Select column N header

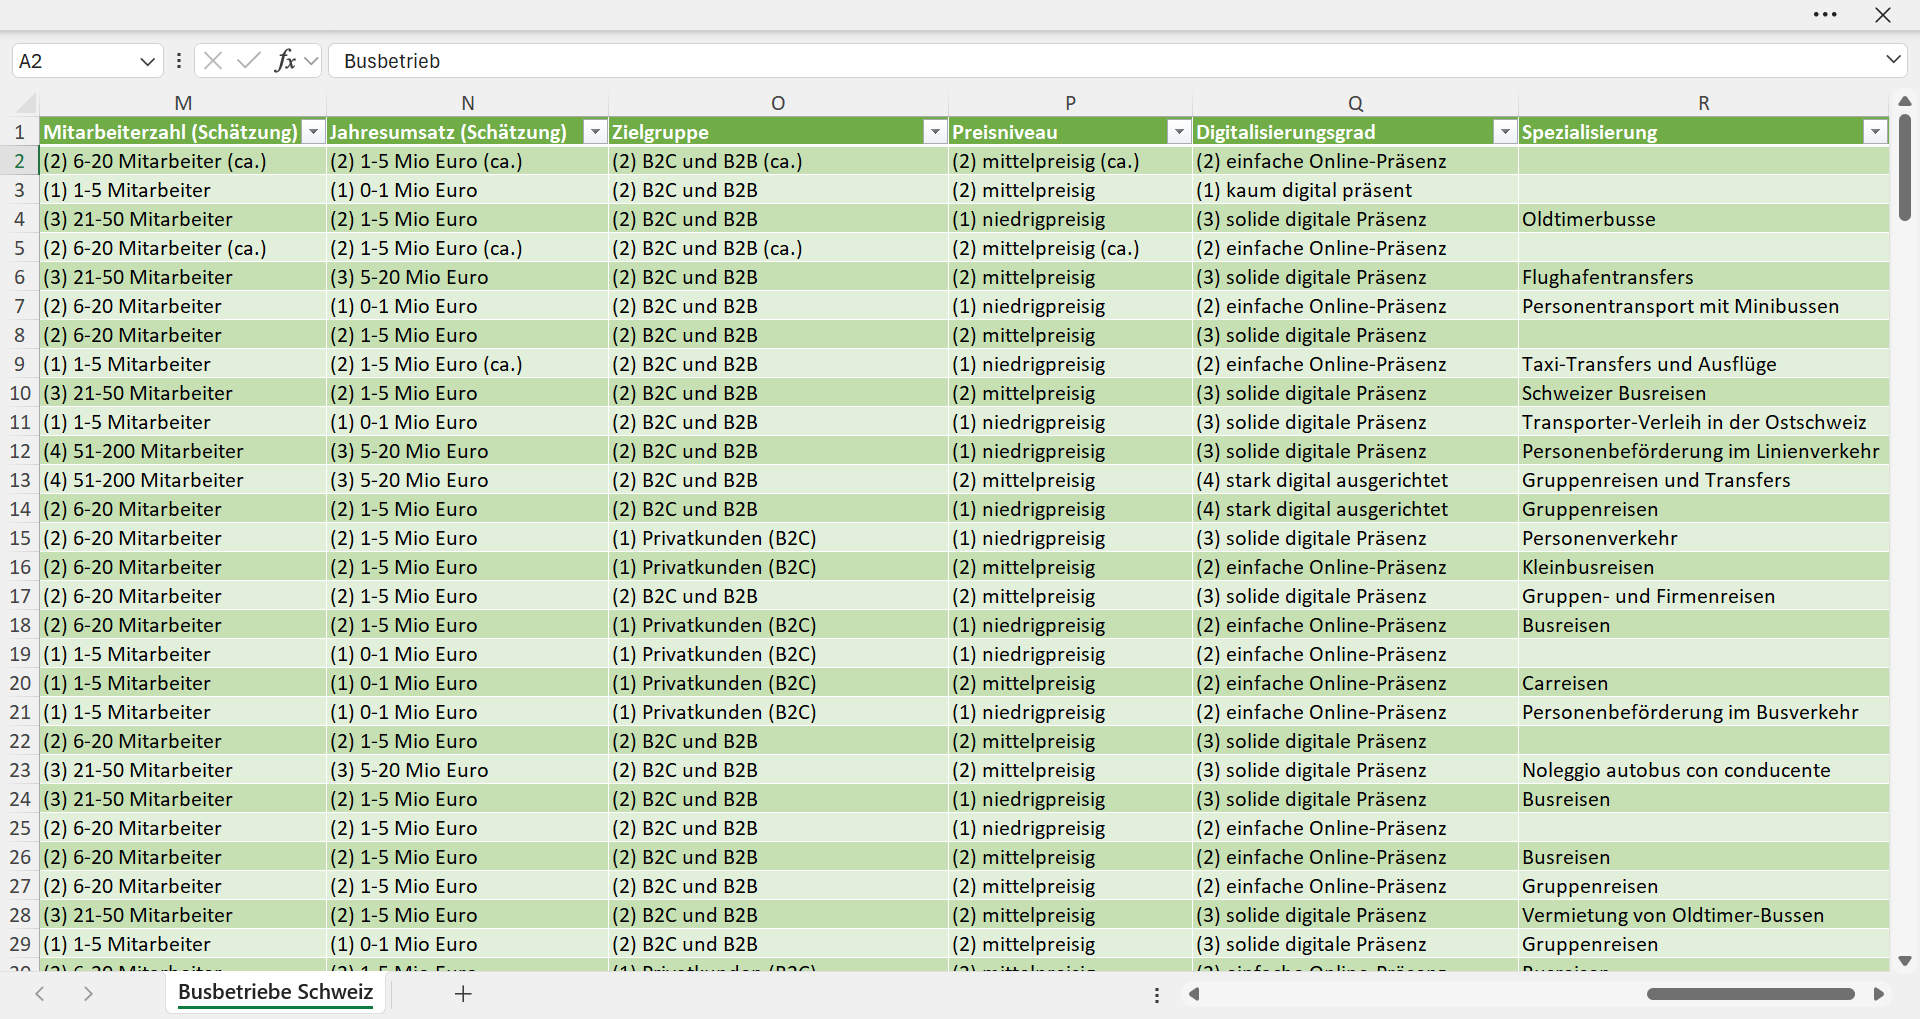coord(467,103)
